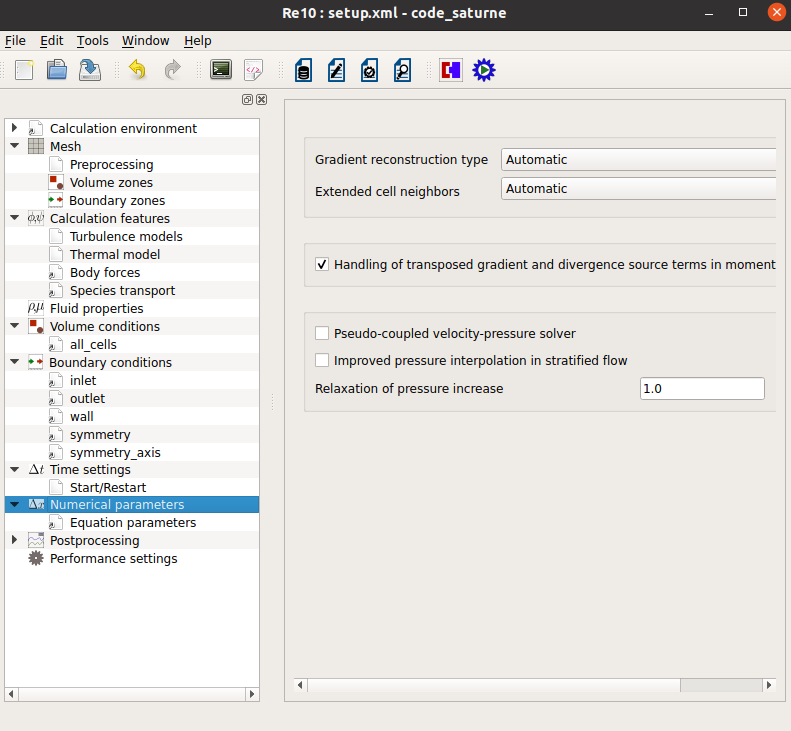Image resolution: width=791 pixels, height=731 pixels.
Task: Open Extended cell neighbors dropdown
Action: 638,189
